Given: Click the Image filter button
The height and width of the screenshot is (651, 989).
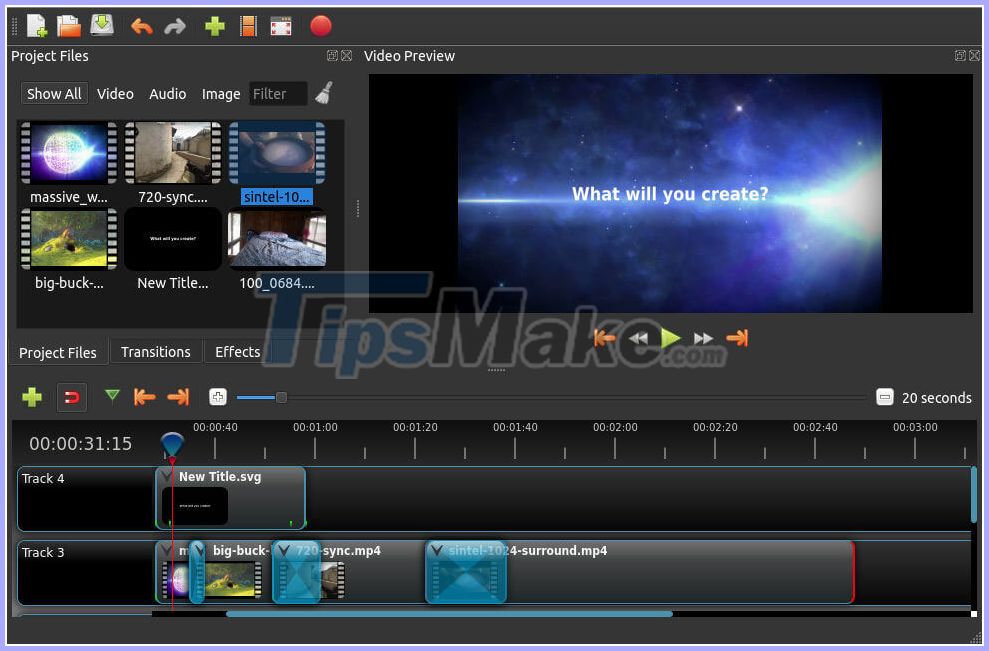Looking at the screenshot, I should tap(220, 93).
